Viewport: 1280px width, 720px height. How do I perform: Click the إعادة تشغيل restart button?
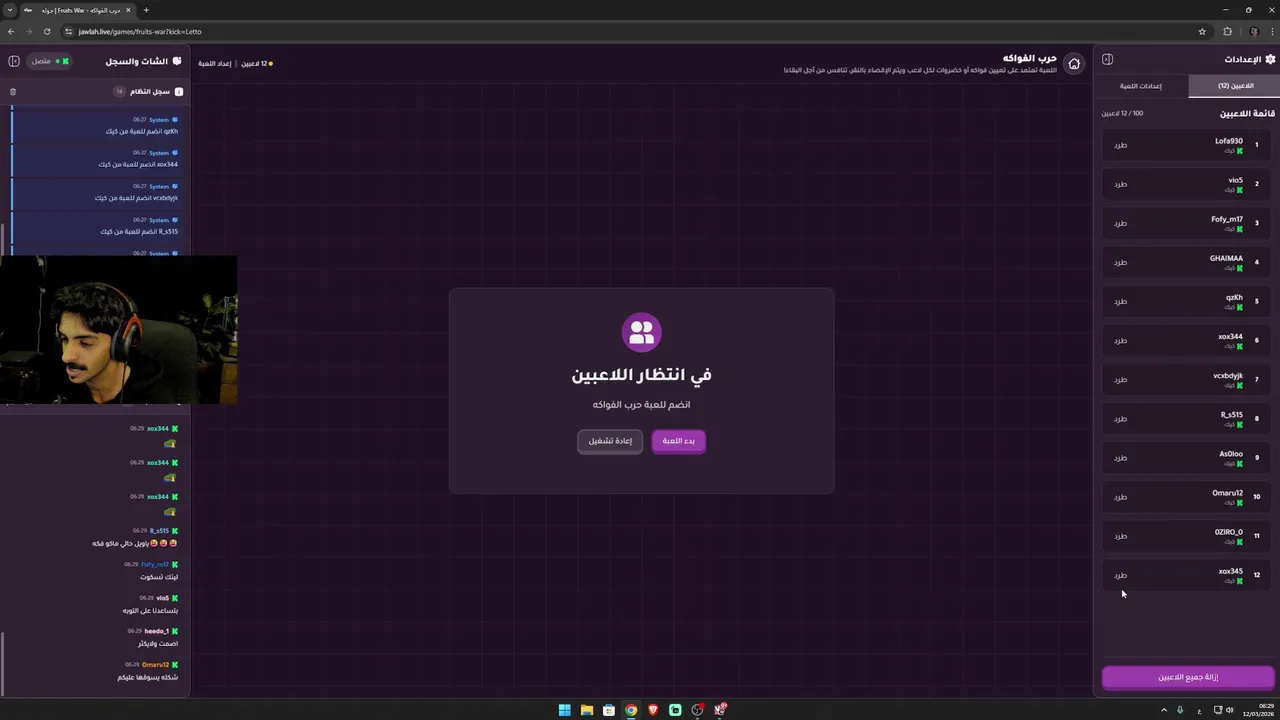click(610, 441)
